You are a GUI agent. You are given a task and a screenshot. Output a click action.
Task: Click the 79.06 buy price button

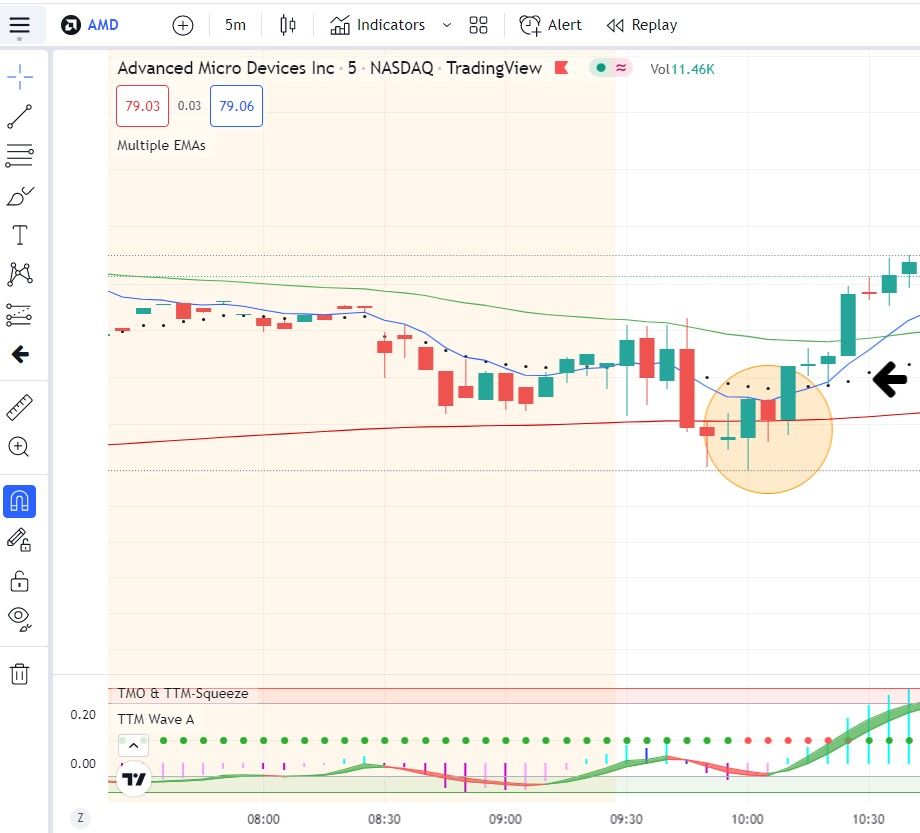[x=236, y=106]
